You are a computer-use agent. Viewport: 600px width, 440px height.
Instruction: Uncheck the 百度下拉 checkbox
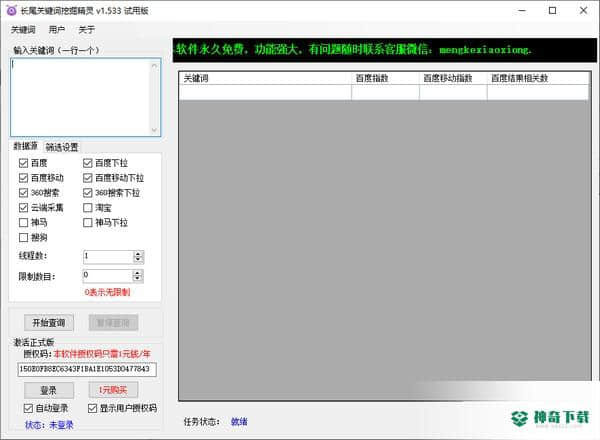point(88,163)
